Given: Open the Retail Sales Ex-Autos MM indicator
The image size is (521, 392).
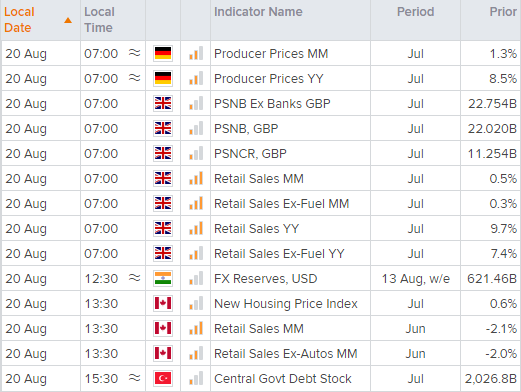Looking at the screenshot, I should click(286, 353).
